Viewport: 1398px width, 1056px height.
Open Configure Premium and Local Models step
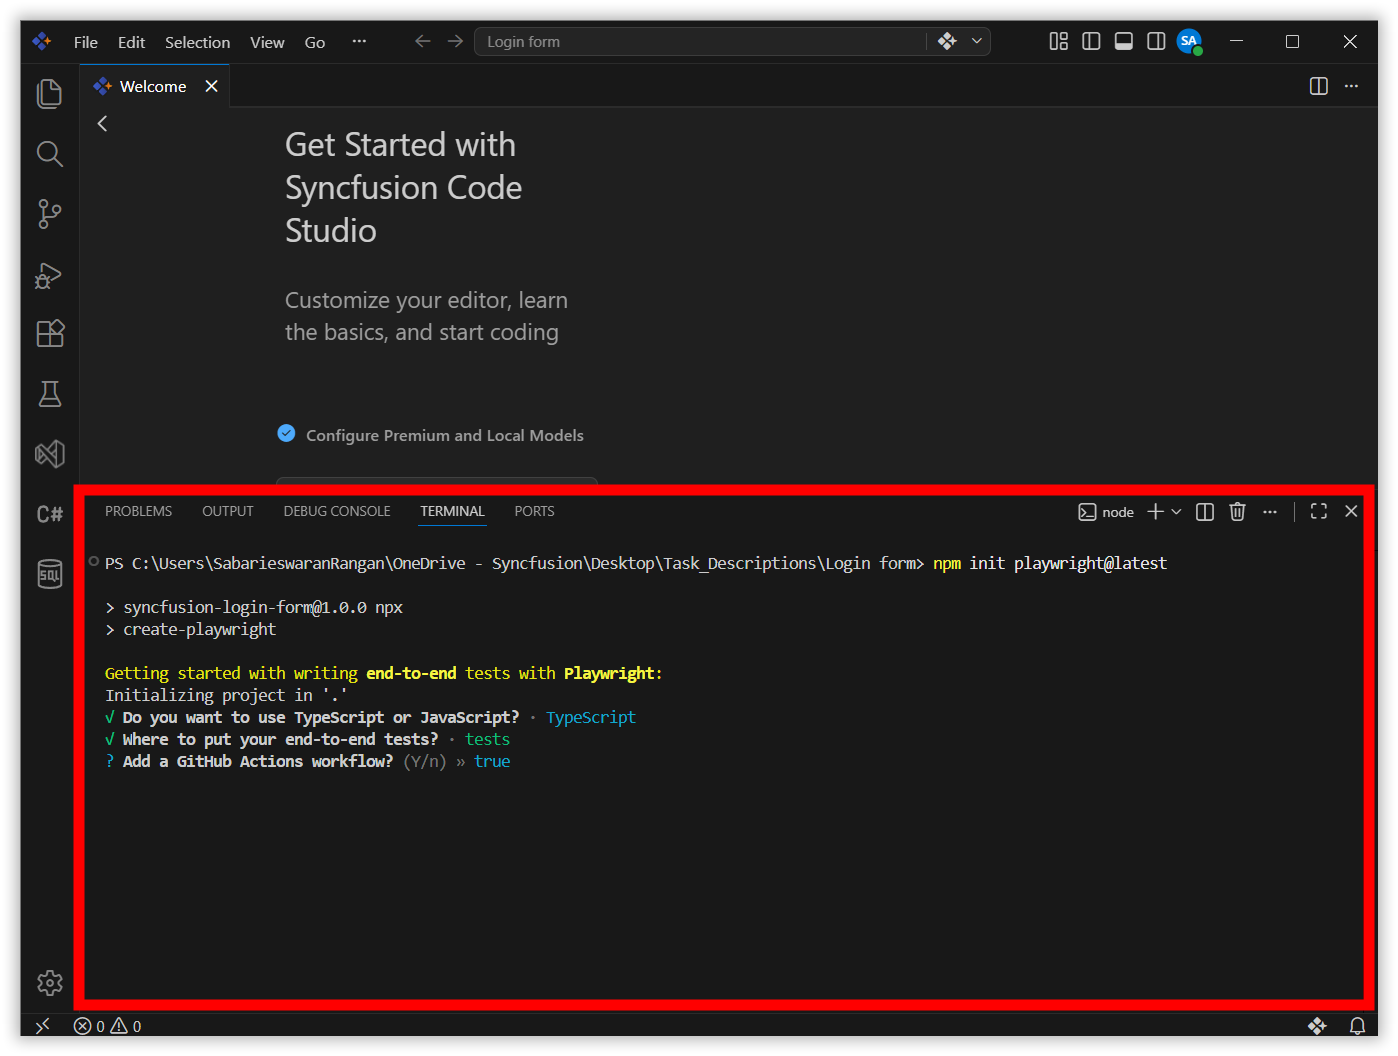pyautogui.click(x=445, y=435)
